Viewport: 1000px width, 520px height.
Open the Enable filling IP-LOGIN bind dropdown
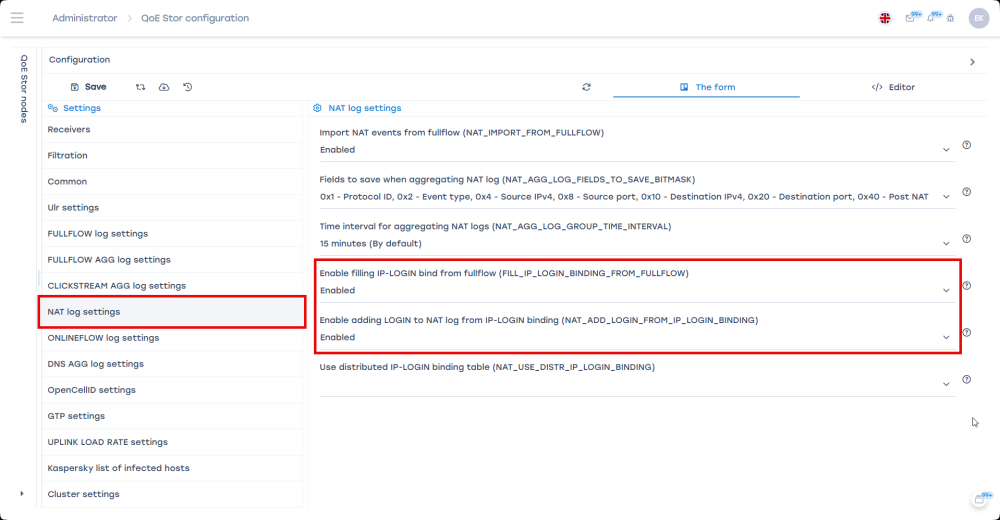click(946, 291)
